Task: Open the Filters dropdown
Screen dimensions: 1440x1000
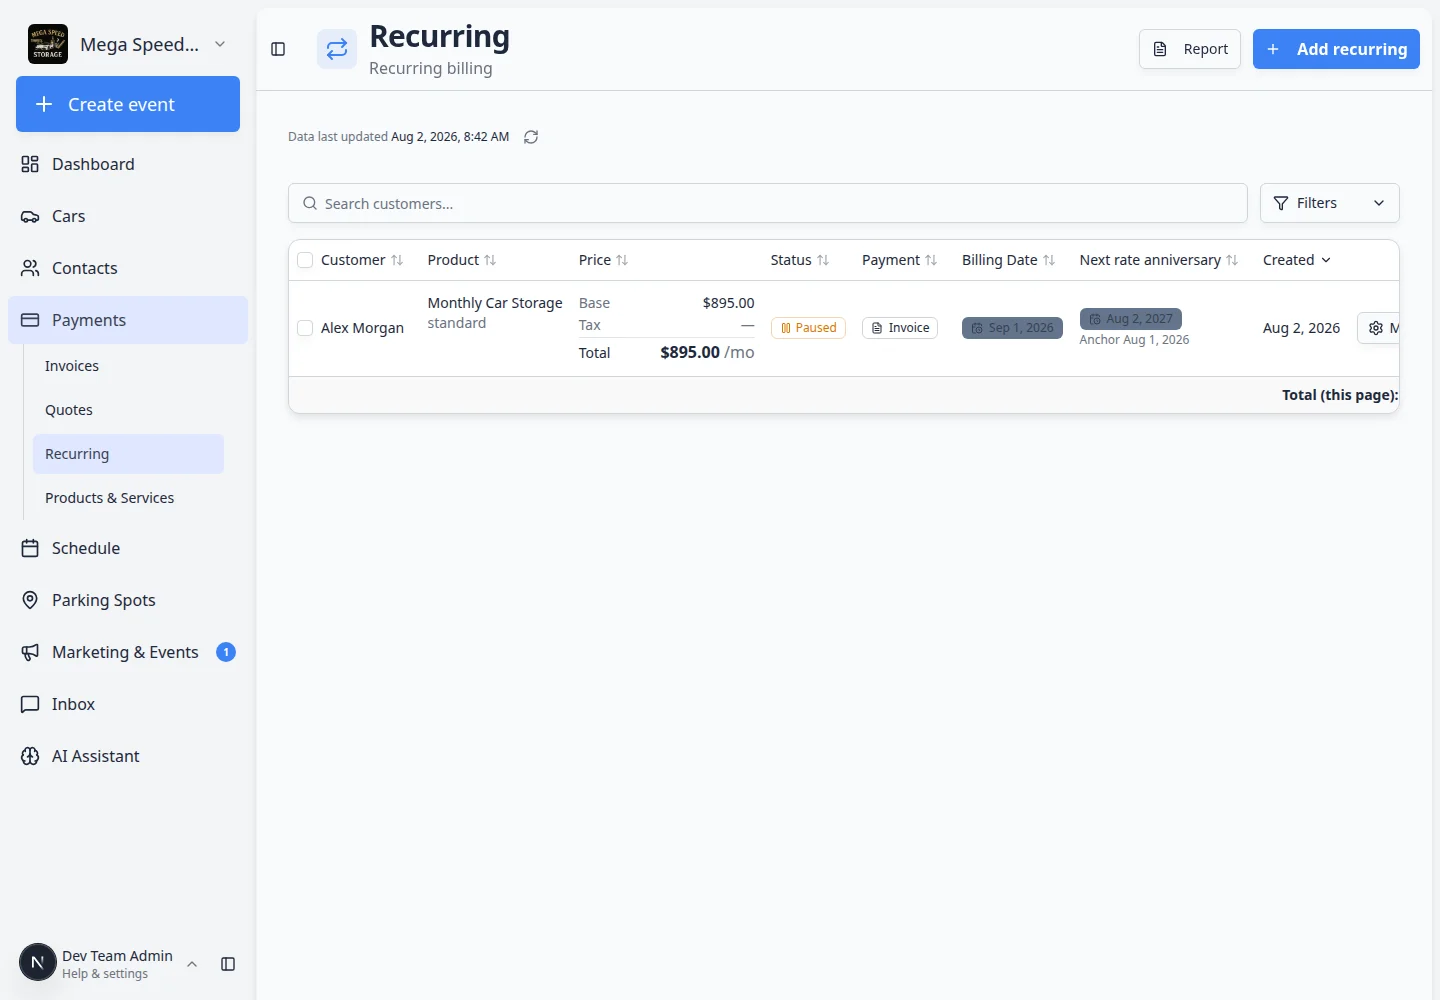Action: click(1329, 203)
